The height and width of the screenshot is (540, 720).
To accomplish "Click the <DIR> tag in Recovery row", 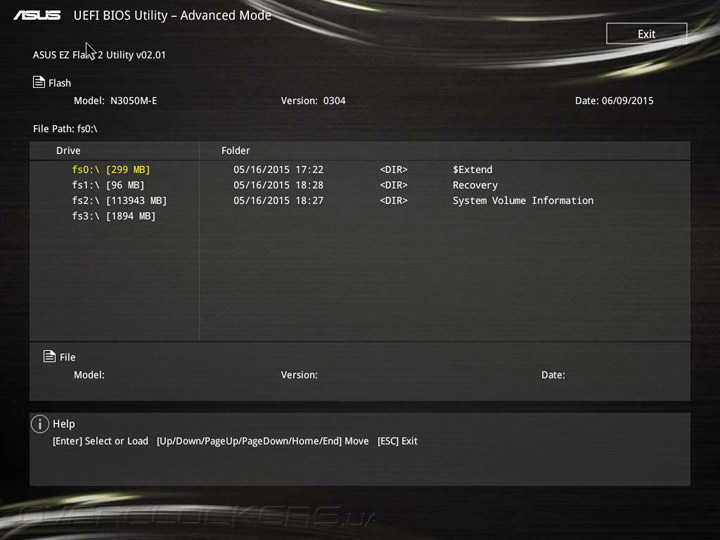I will 394,185.
